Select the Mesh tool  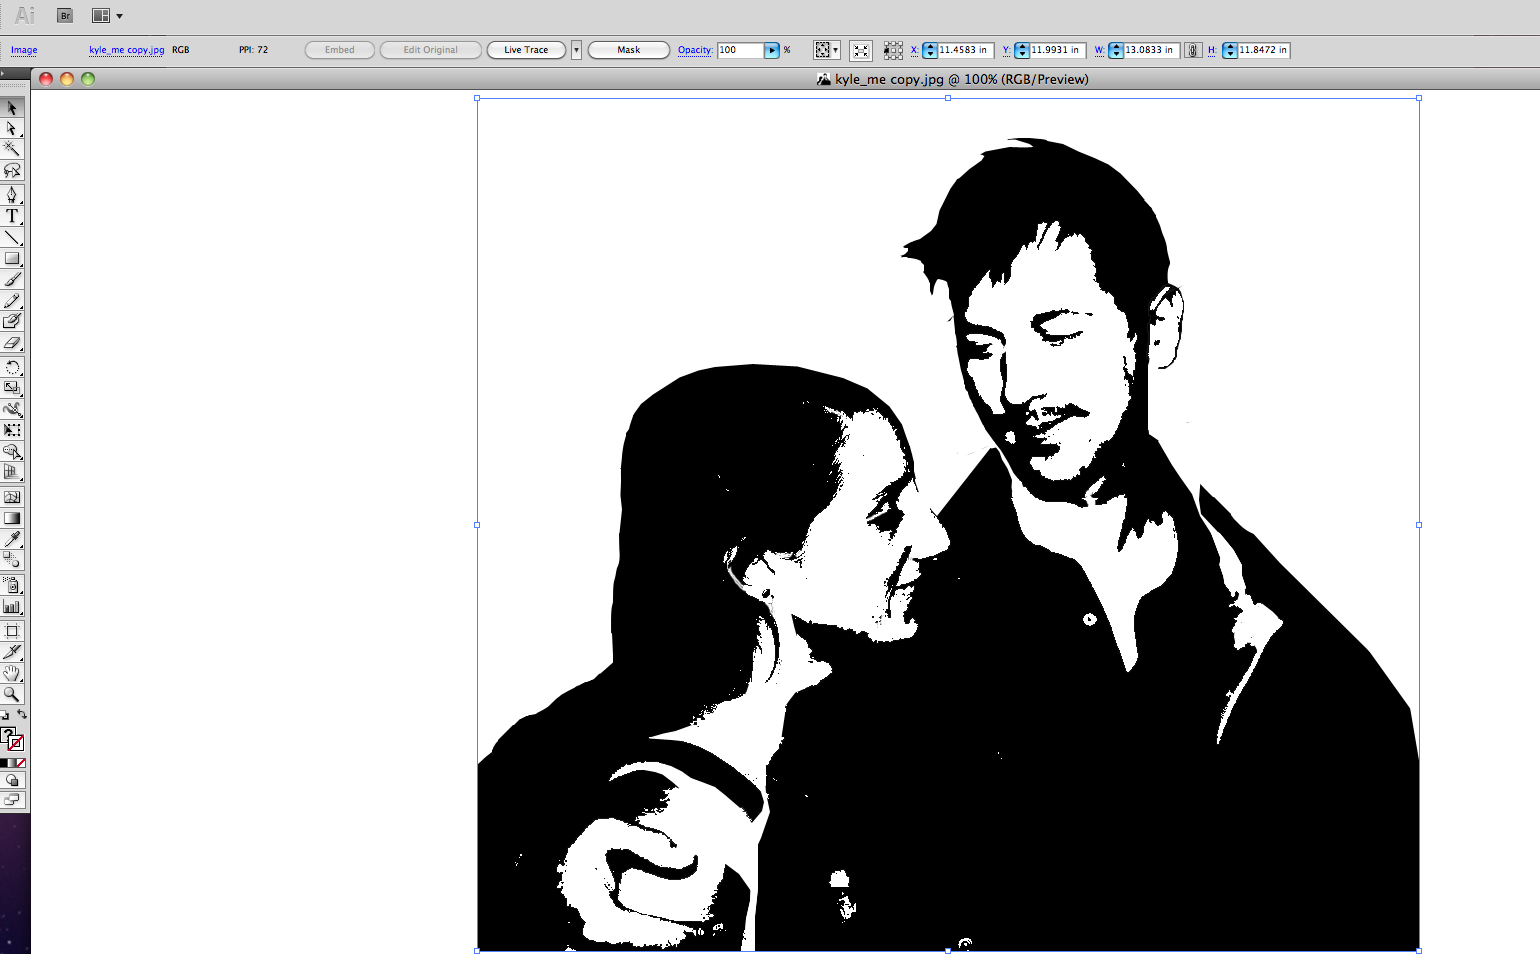tap(12, 497)
